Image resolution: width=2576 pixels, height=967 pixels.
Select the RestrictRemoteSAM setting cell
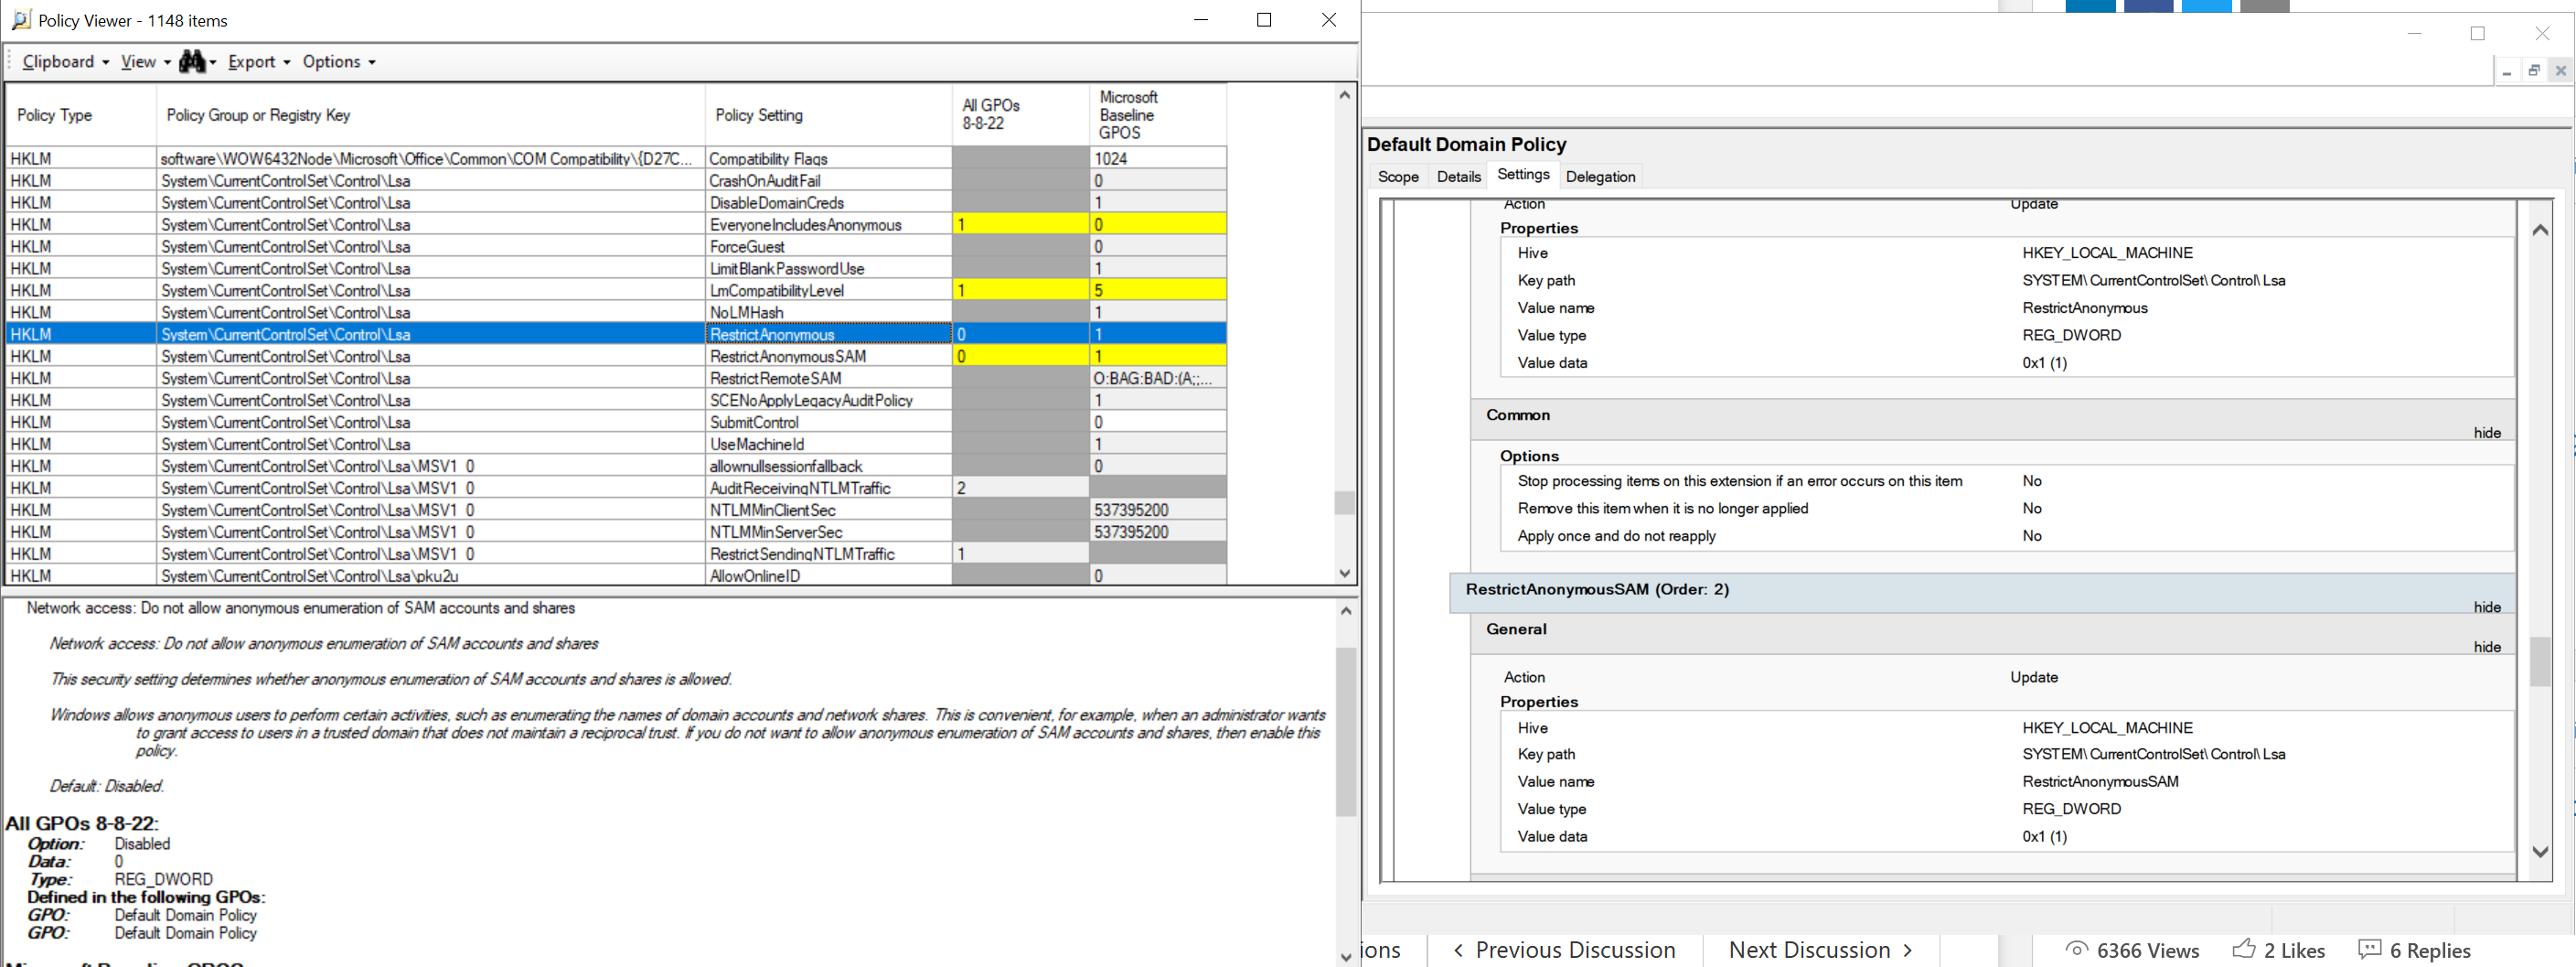[x=829, y=379]
